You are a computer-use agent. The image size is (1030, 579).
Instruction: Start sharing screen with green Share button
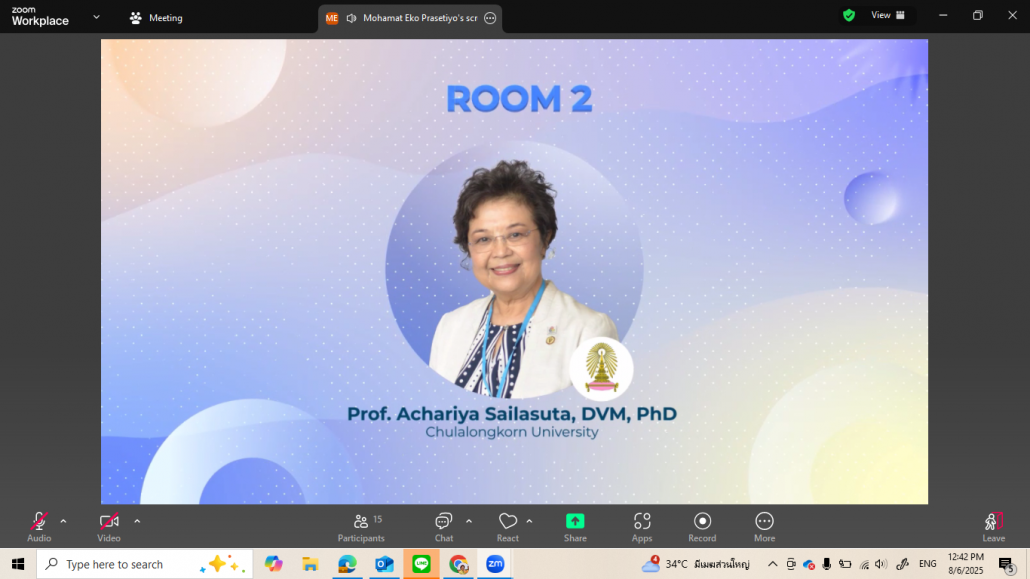(575, 527)
